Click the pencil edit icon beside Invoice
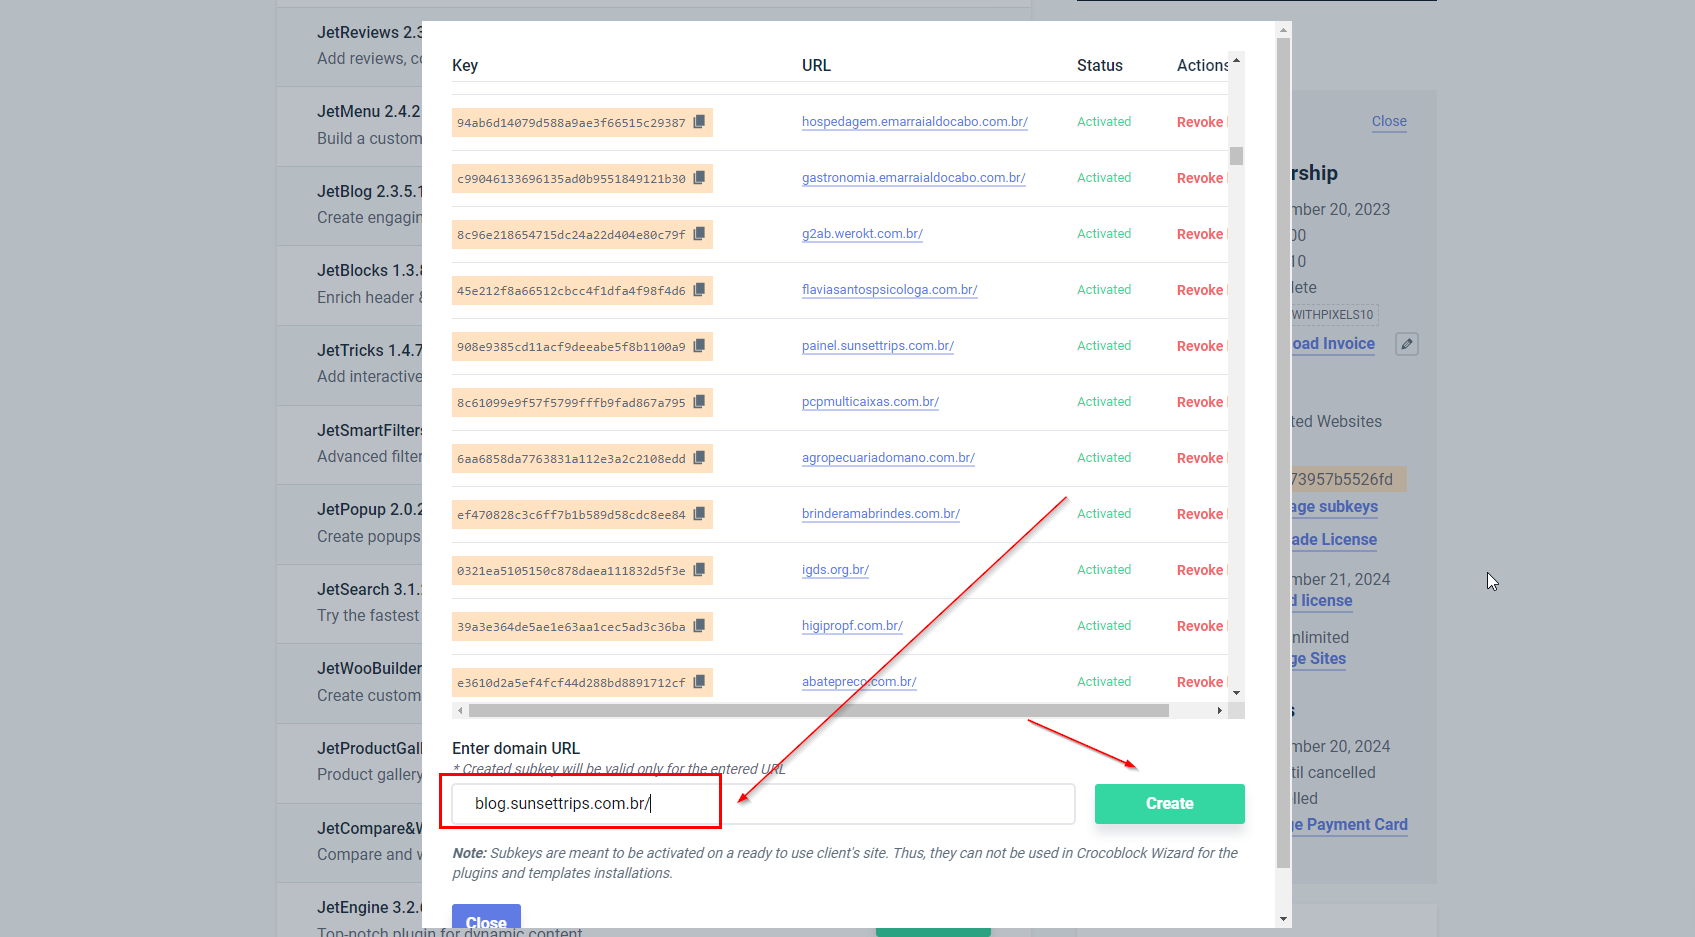The height and width of the screenshot is (937, 1695). (x=1406, y=344)
